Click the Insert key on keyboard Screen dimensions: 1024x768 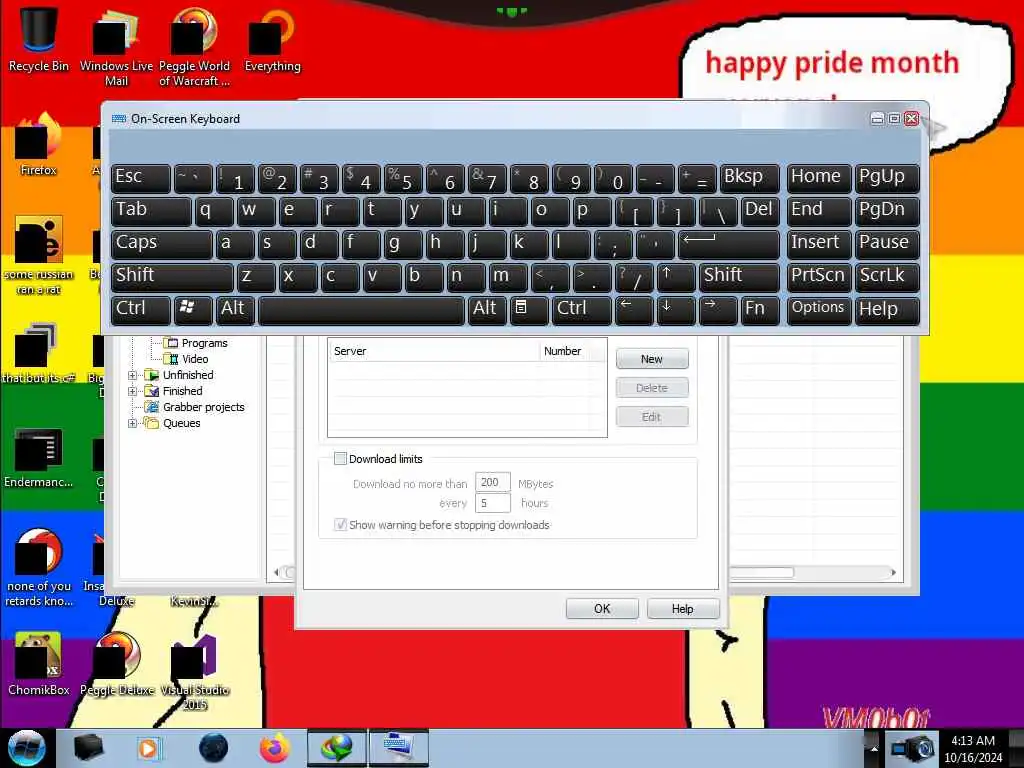point(819,244)
